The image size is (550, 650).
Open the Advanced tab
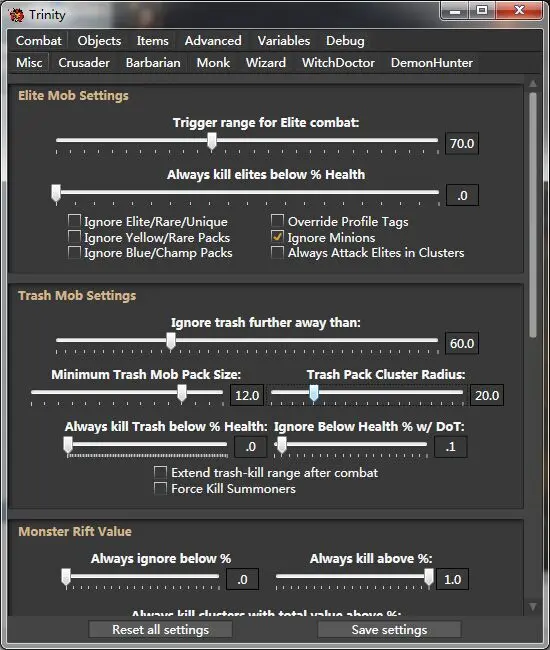pos(213,41)
